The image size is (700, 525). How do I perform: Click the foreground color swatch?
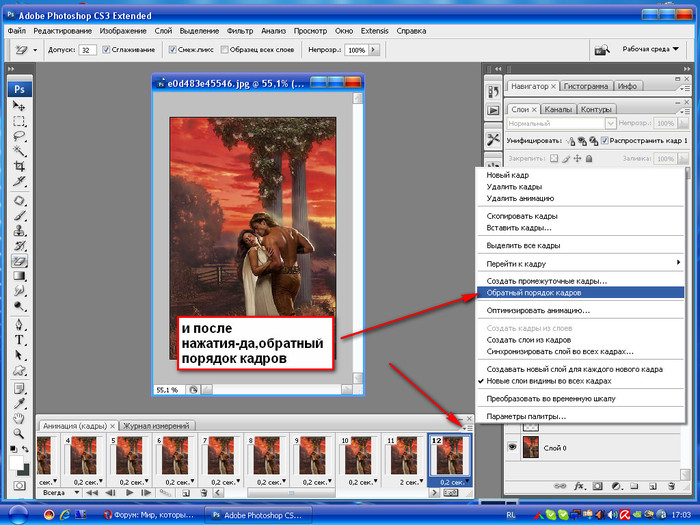click(16, 462)
